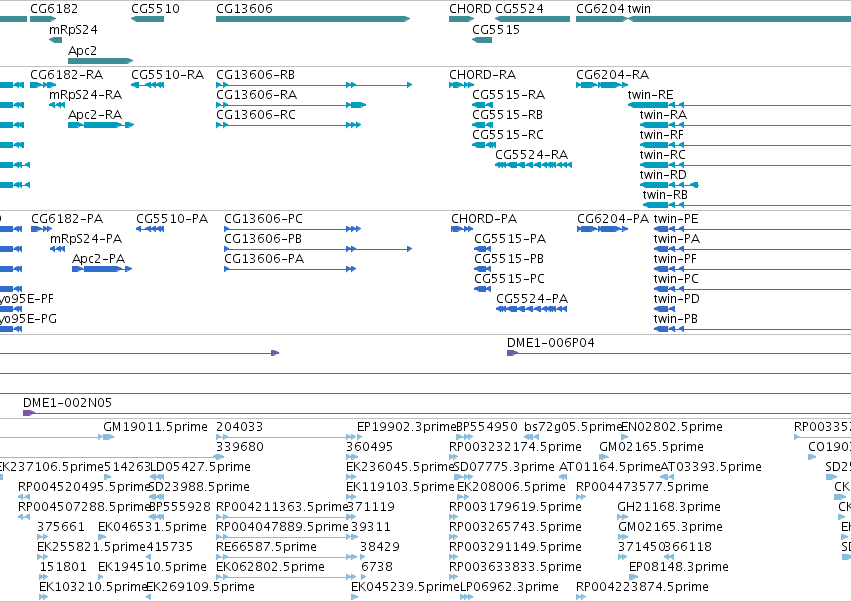The height and width of the screenshot is (602, 851).
Task: Click EST RE66587.5prime
Action: 266,547
